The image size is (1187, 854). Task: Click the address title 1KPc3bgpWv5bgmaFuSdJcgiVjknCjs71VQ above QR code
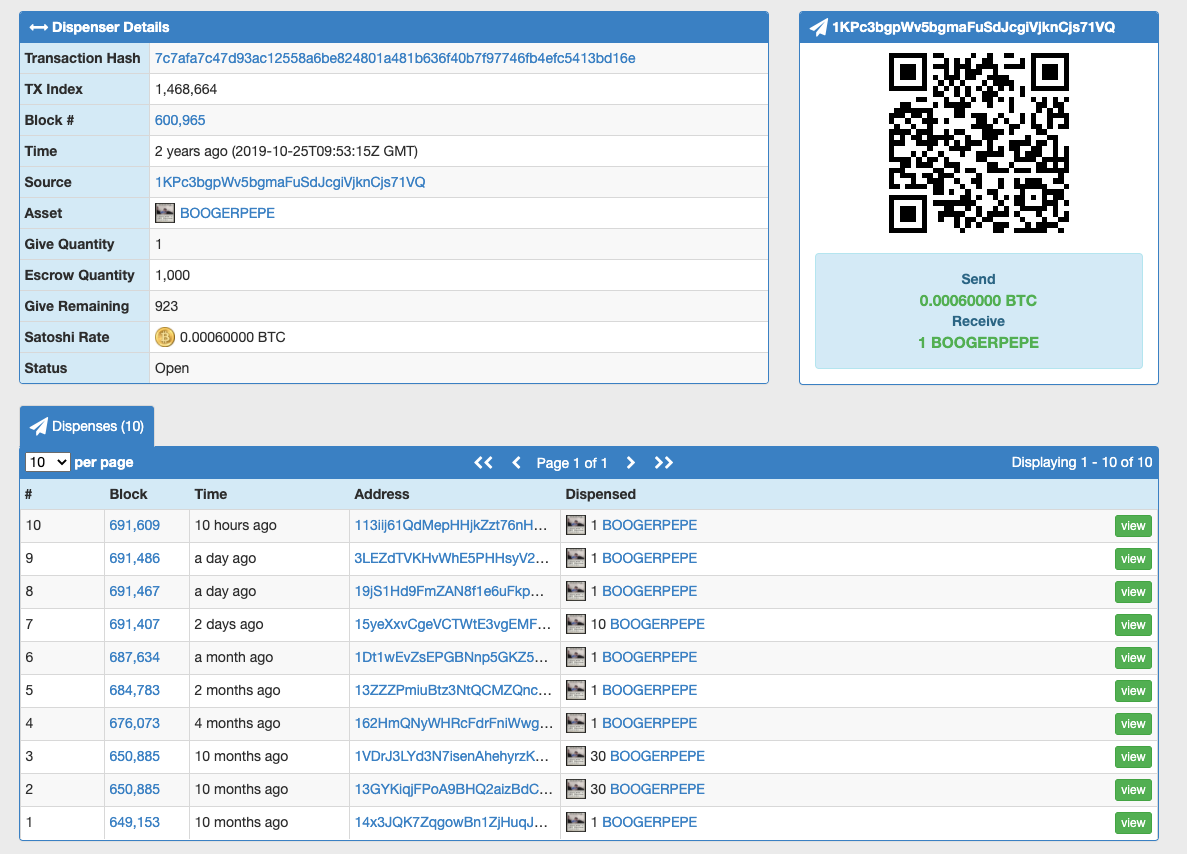pos(974,27)
